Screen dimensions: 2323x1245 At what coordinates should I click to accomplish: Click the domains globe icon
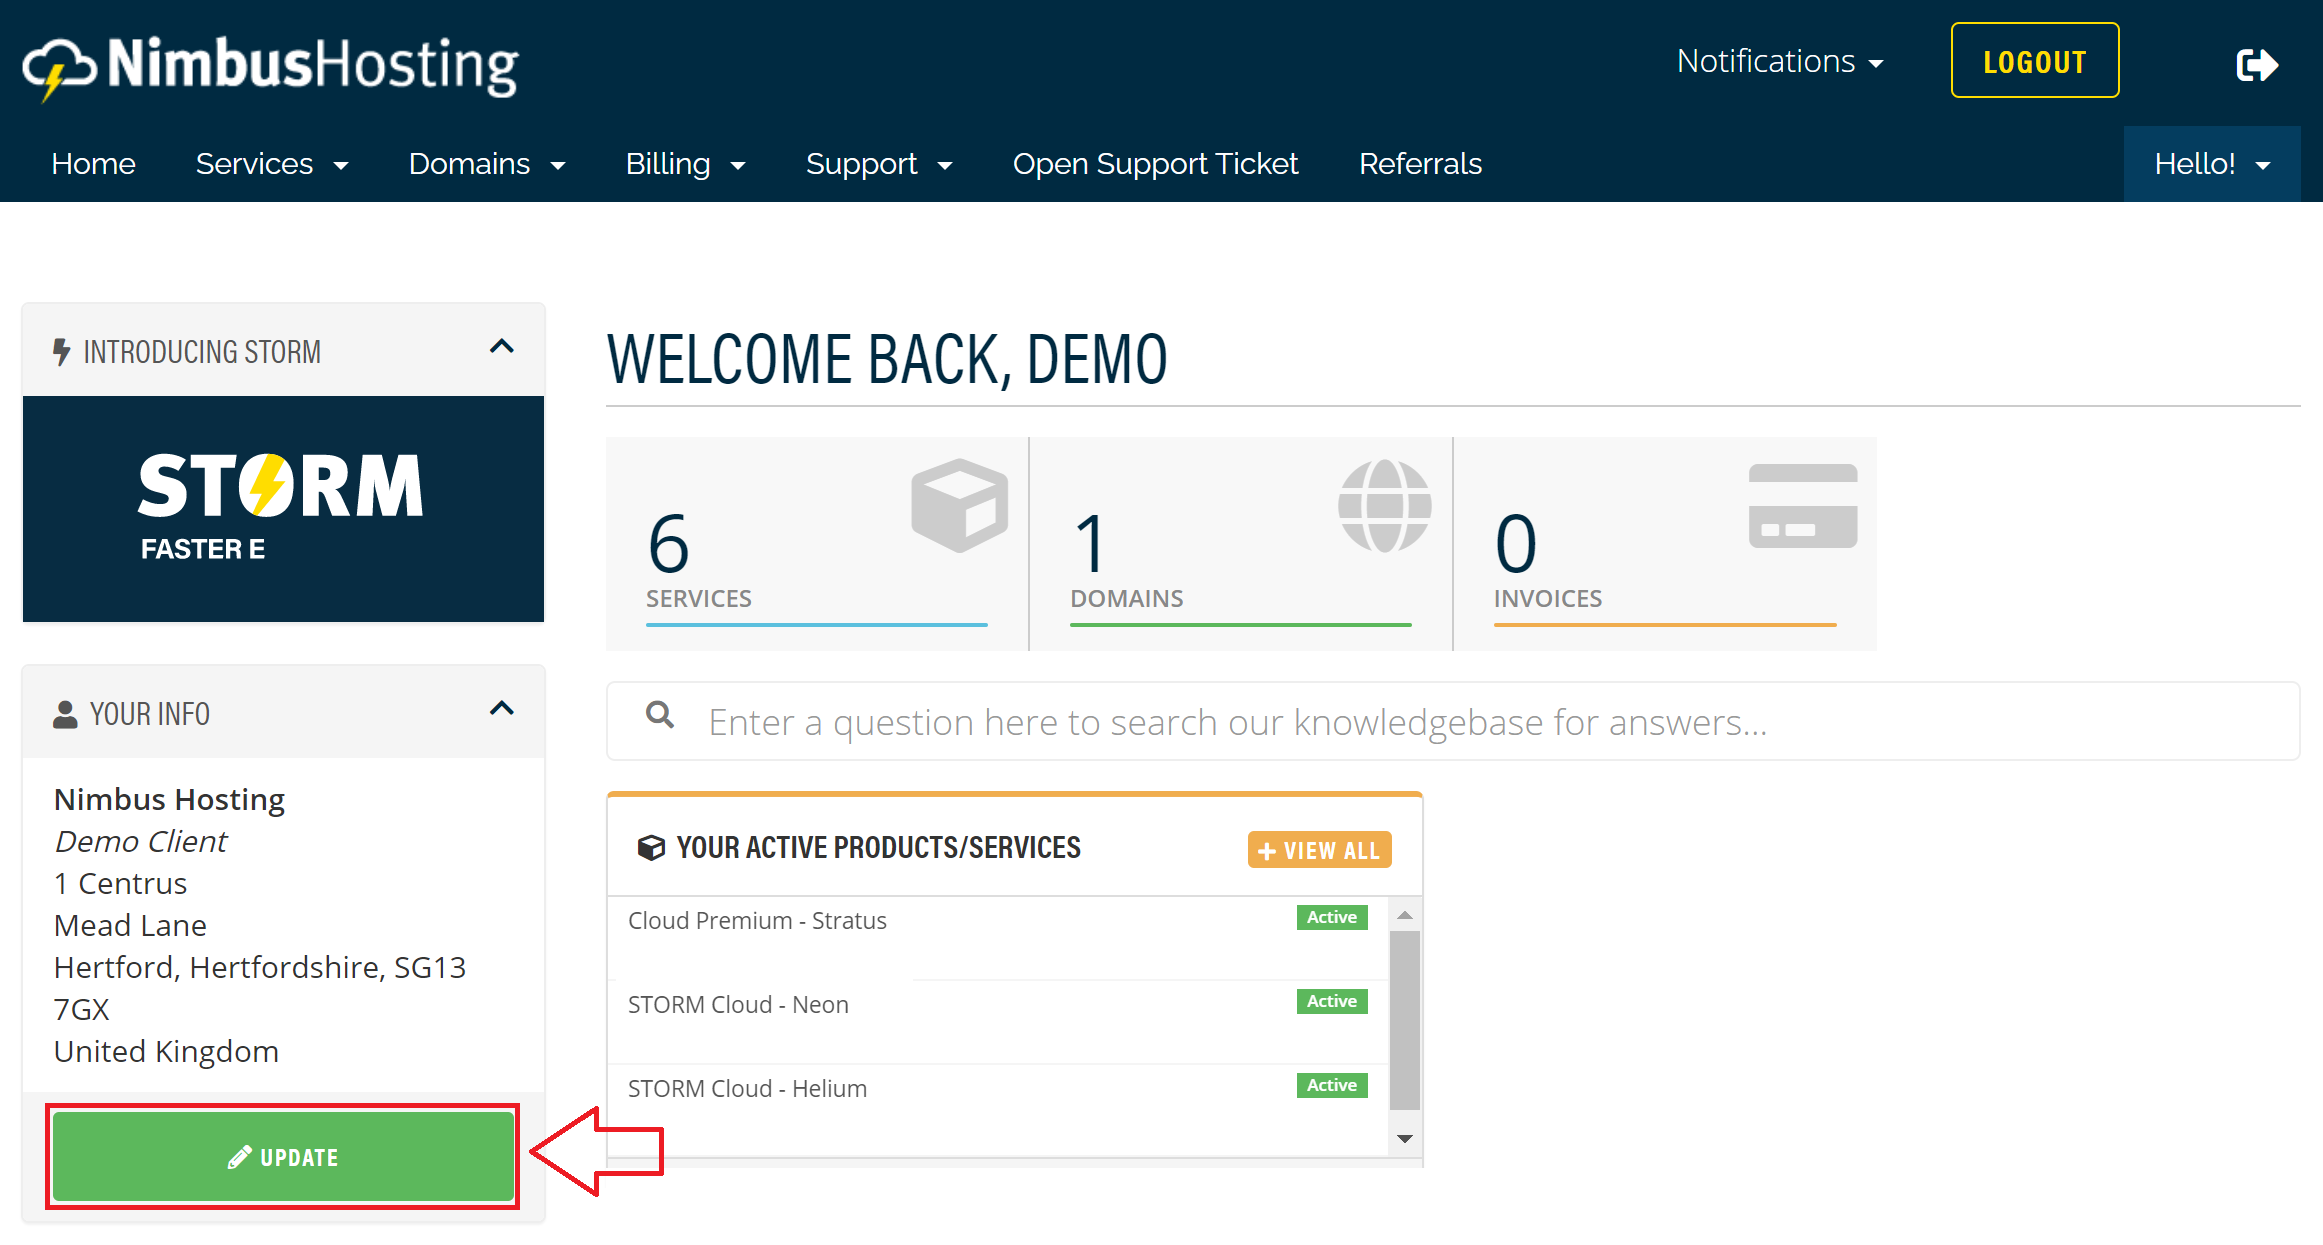[x=1384, y=505]
